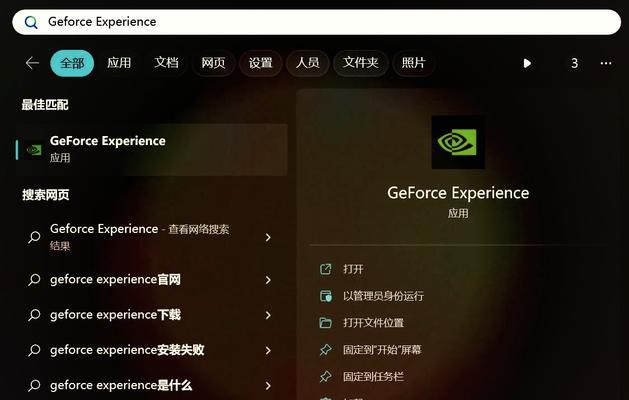Expand chevron for geforce experience下载
The image size is (629, 400).
click(x=268, y=315)
